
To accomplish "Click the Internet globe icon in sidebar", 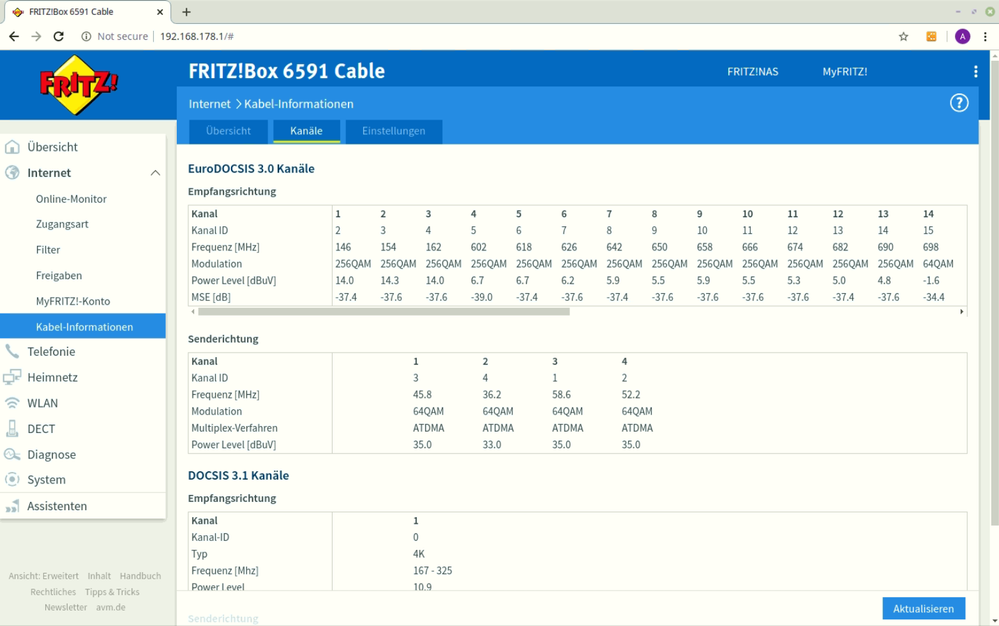I will [x=12, y=173].
